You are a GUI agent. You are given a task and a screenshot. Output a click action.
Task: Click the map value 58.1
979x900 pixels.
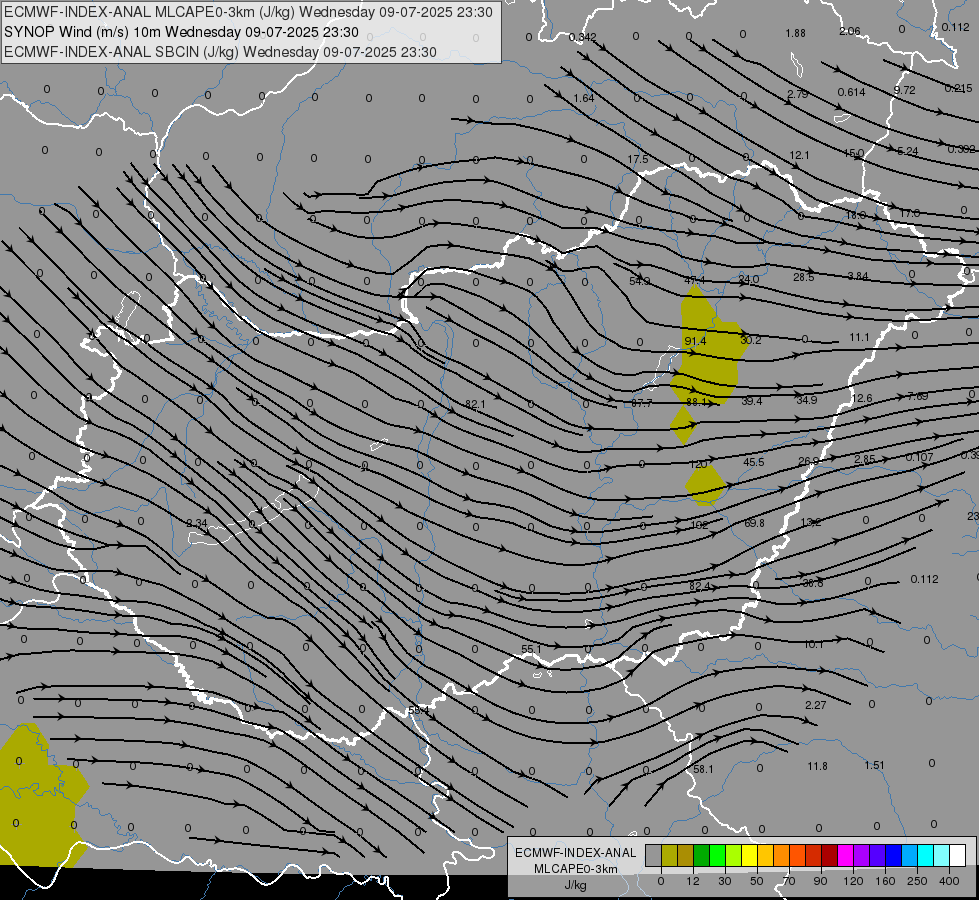pyautogui.click(x=703, y=769)
